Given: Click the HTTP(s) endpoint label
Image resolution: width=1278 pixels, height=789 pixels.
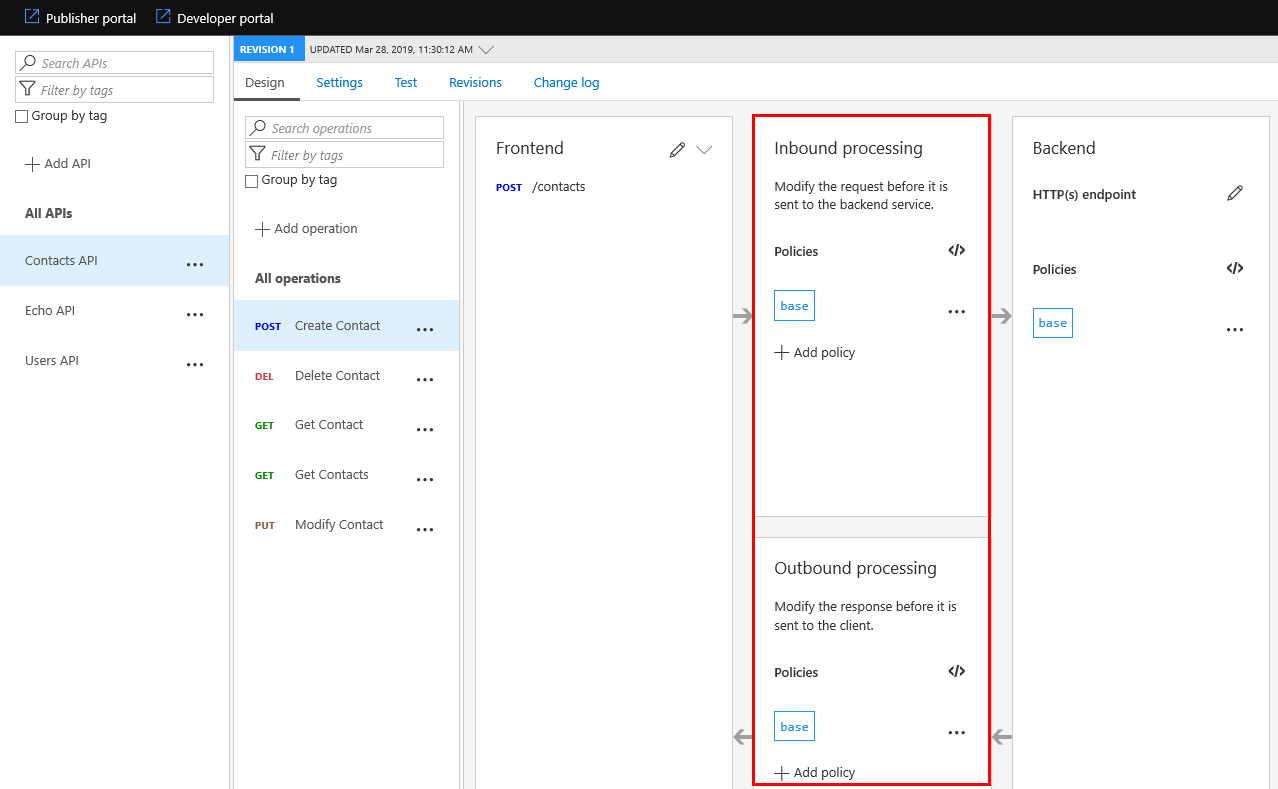Looking at the screenshot, I should (1084, 195).
